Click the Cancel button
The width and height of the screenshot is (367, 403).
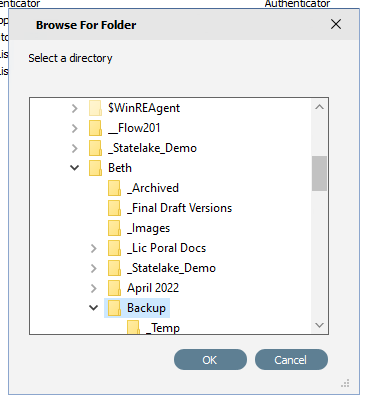coord(291,360)
